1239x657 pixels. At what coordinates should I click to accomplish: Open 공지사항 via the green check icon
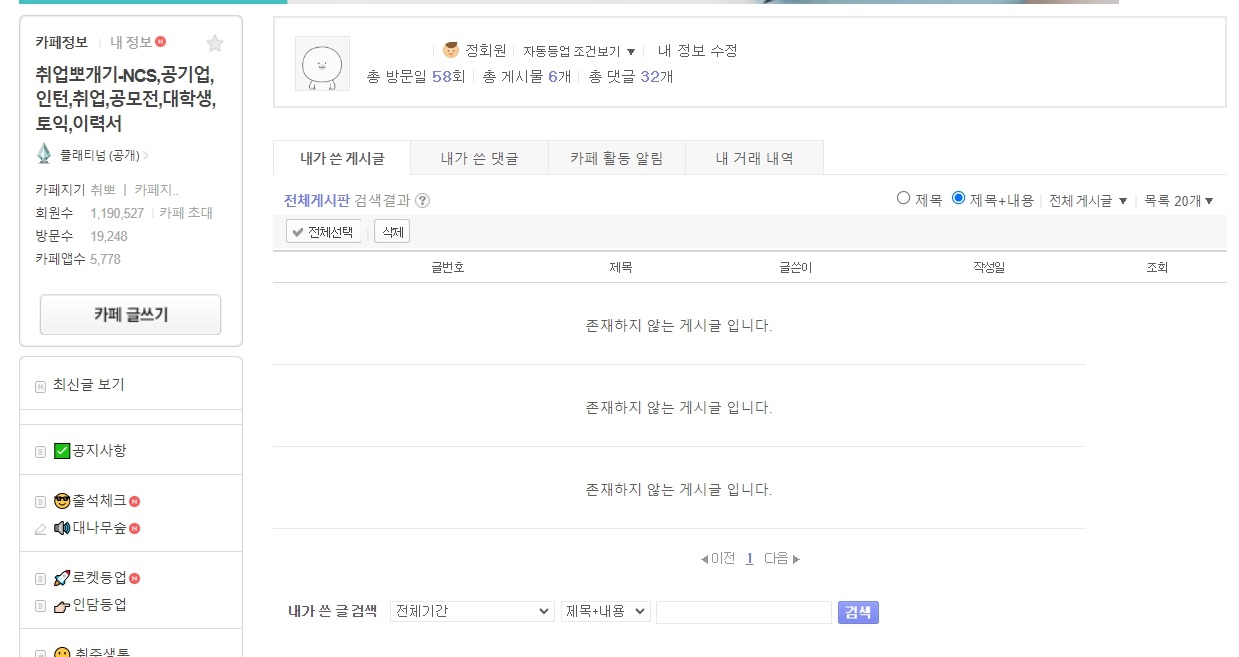point(61,450)
